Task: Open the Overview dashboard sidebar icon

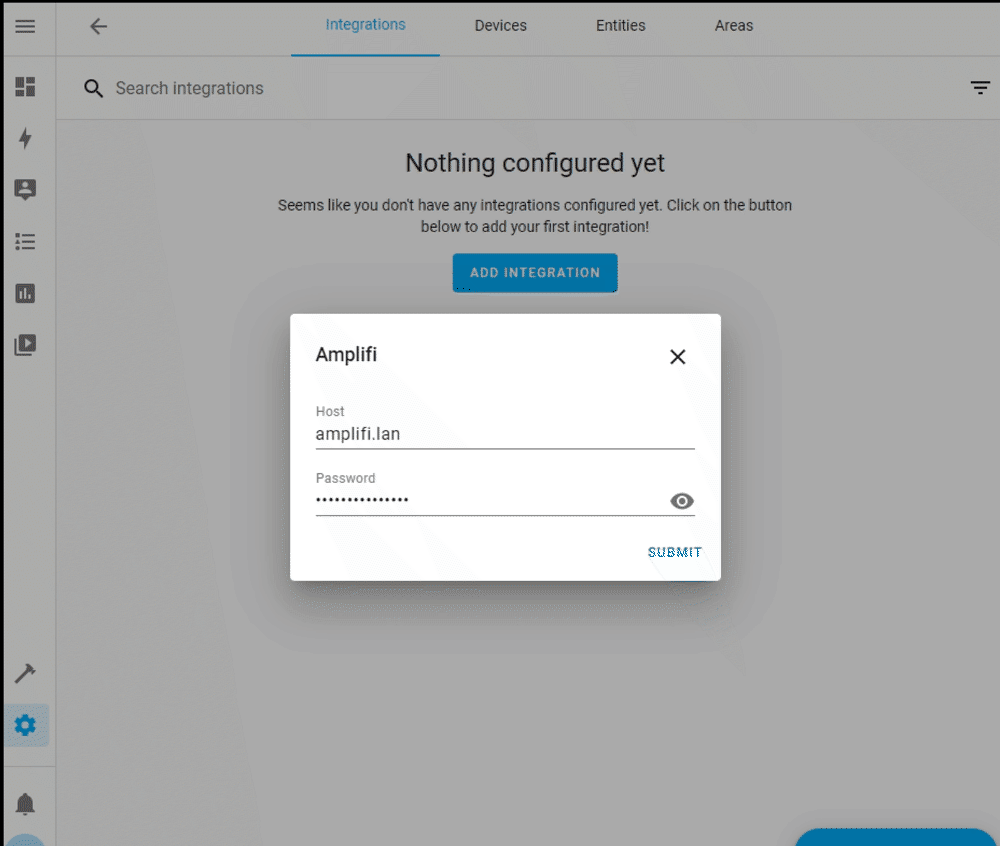Action: pos(25,87)
